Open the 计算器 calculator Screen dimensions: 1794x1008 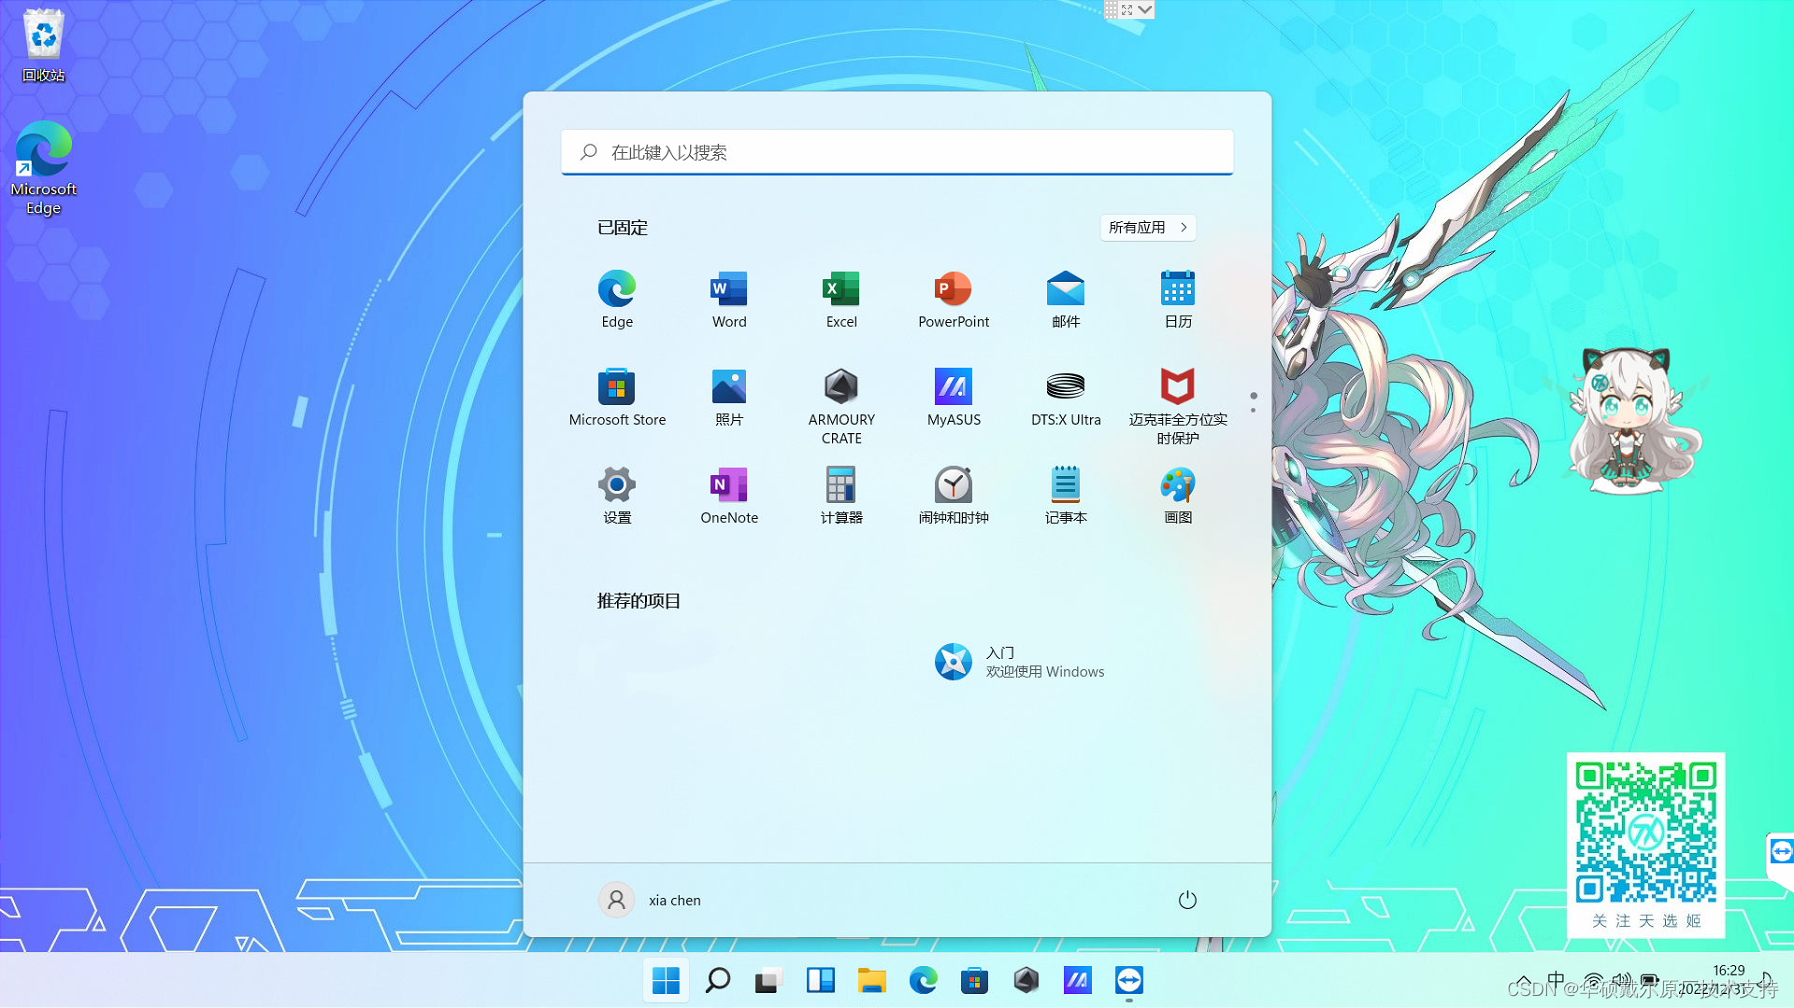[841, 495]
